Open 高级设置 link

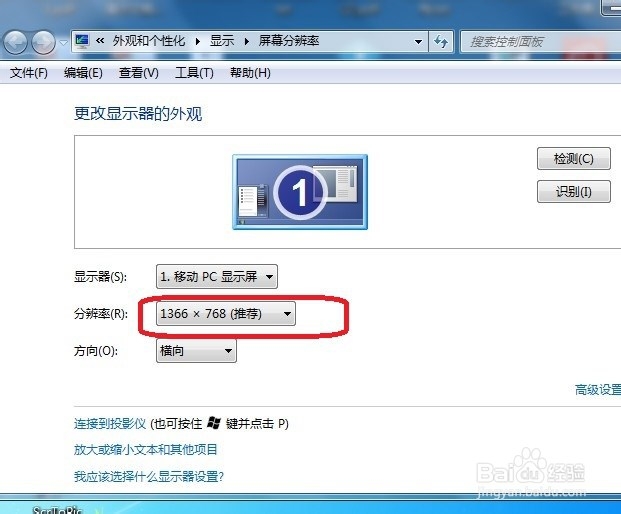[x=598, y=390]
